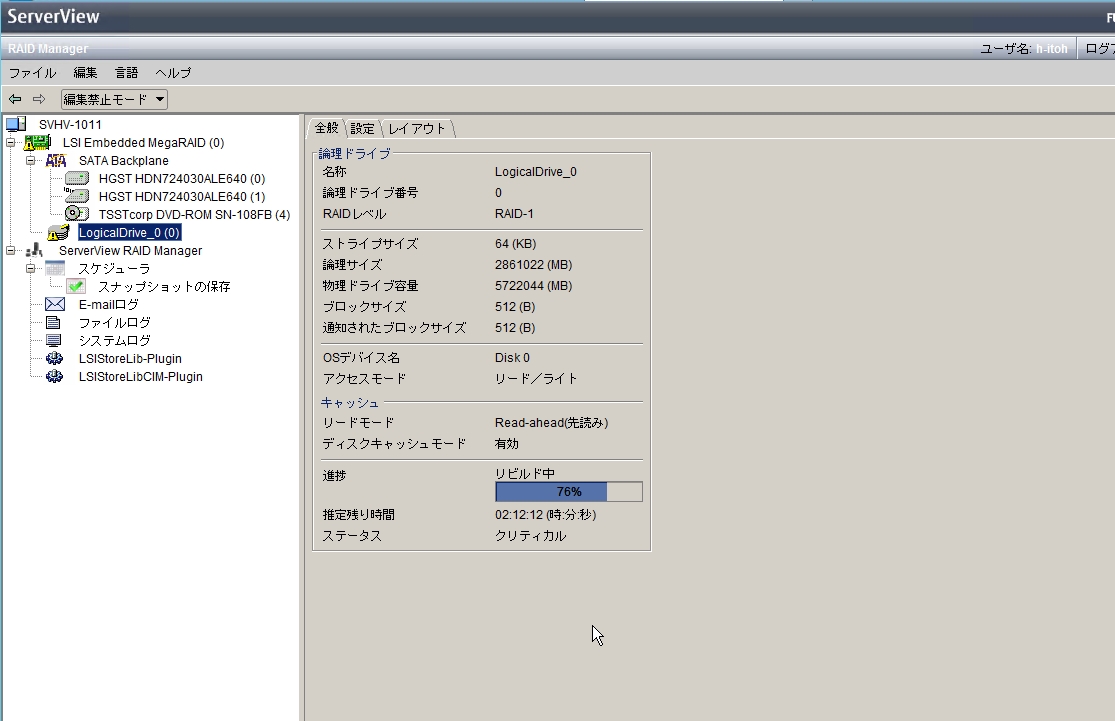Select TSSTcorp DVD-ROM SN-108FB (4)
Viewport: 1115px width, 721px height.
194,214
